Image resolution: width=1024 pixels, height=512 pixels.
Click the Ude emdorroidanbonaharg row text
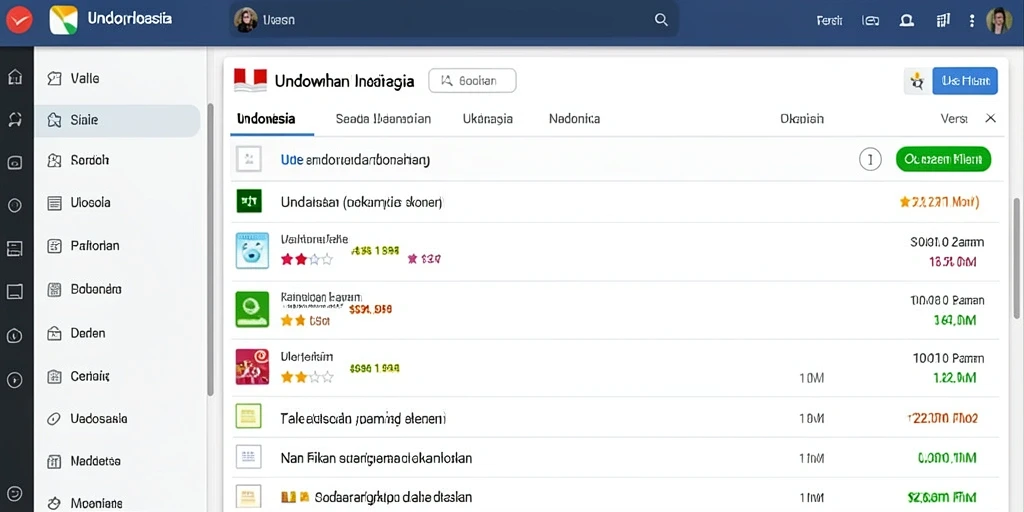(355, 159)
